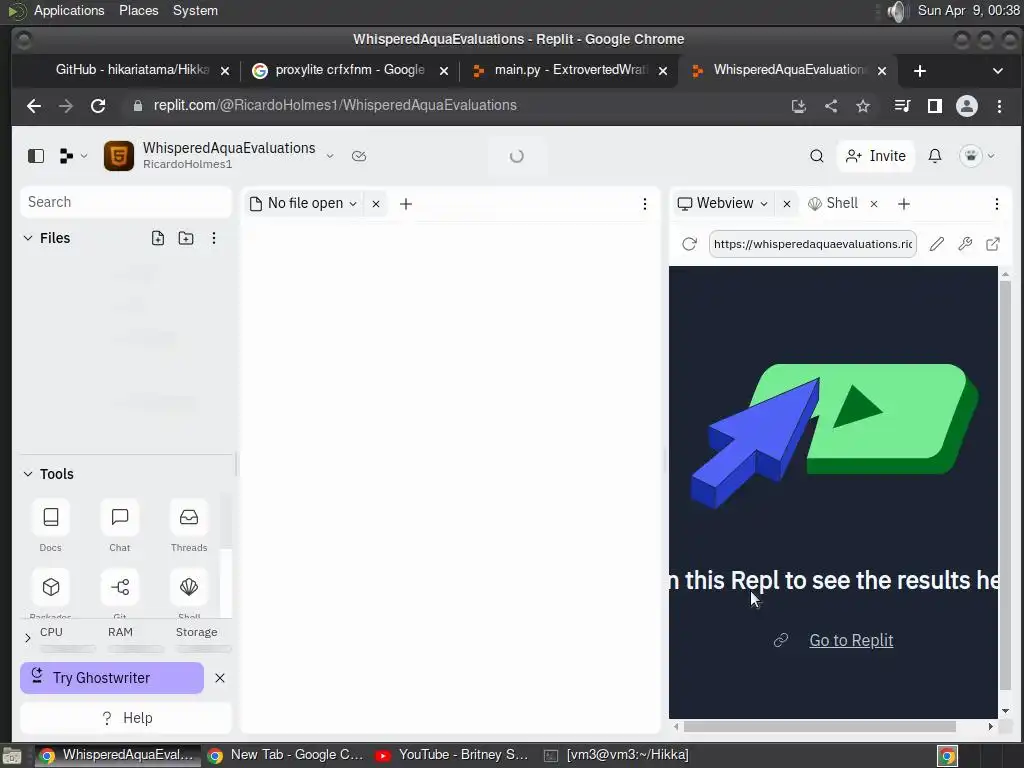Switch to the GitHub hikariatama Chrome tab
The image size is (1024, 768).
click(x=131, y=70)
